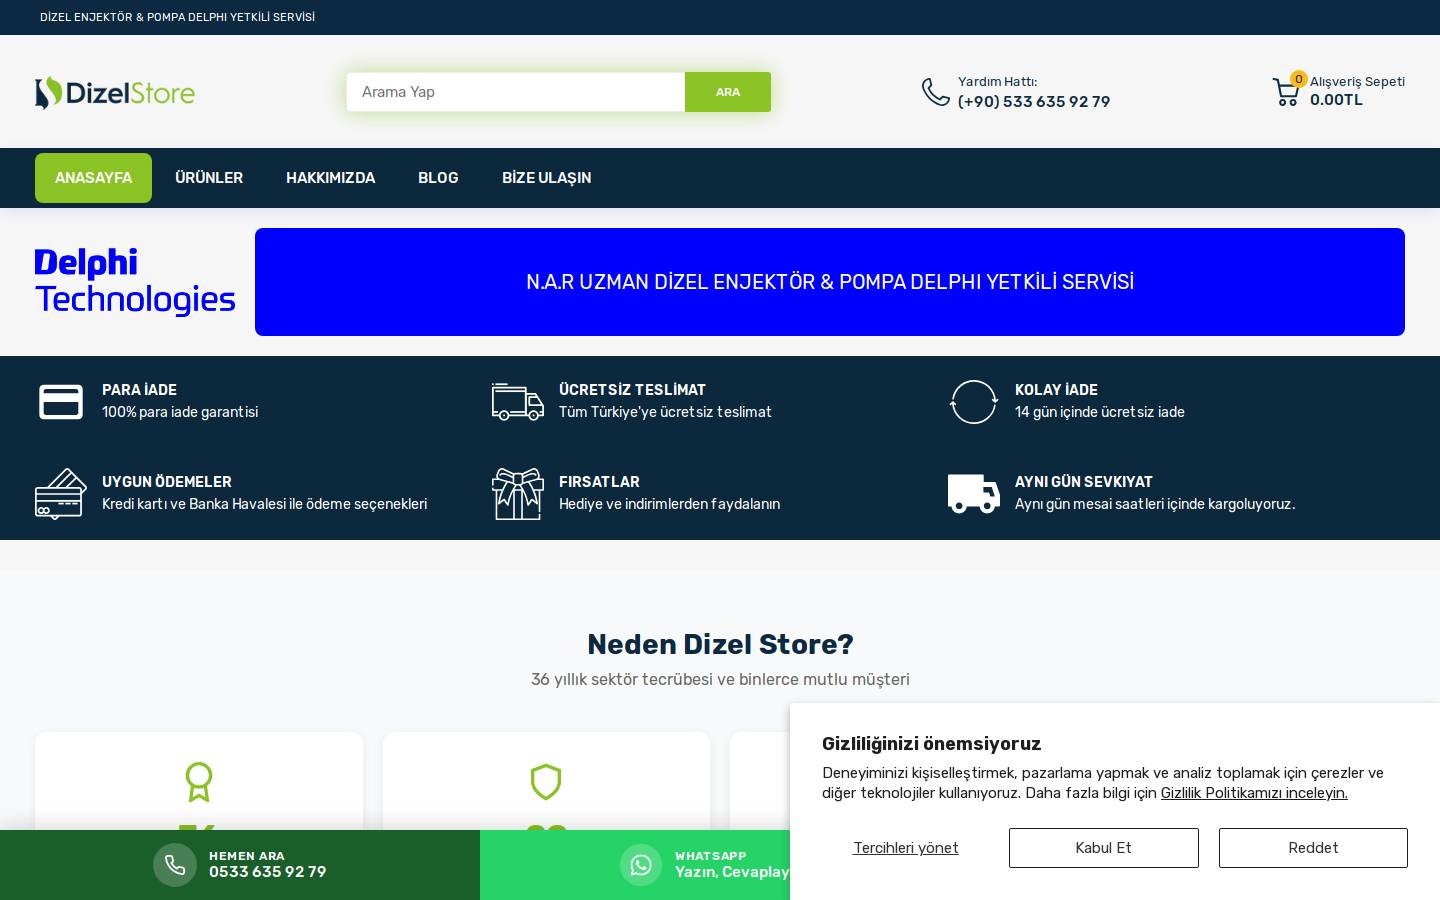Viewport: 1440px width, 900px height.
Task: Click the phone icon in Hemen Ara bar
Action: pos(175,865)
